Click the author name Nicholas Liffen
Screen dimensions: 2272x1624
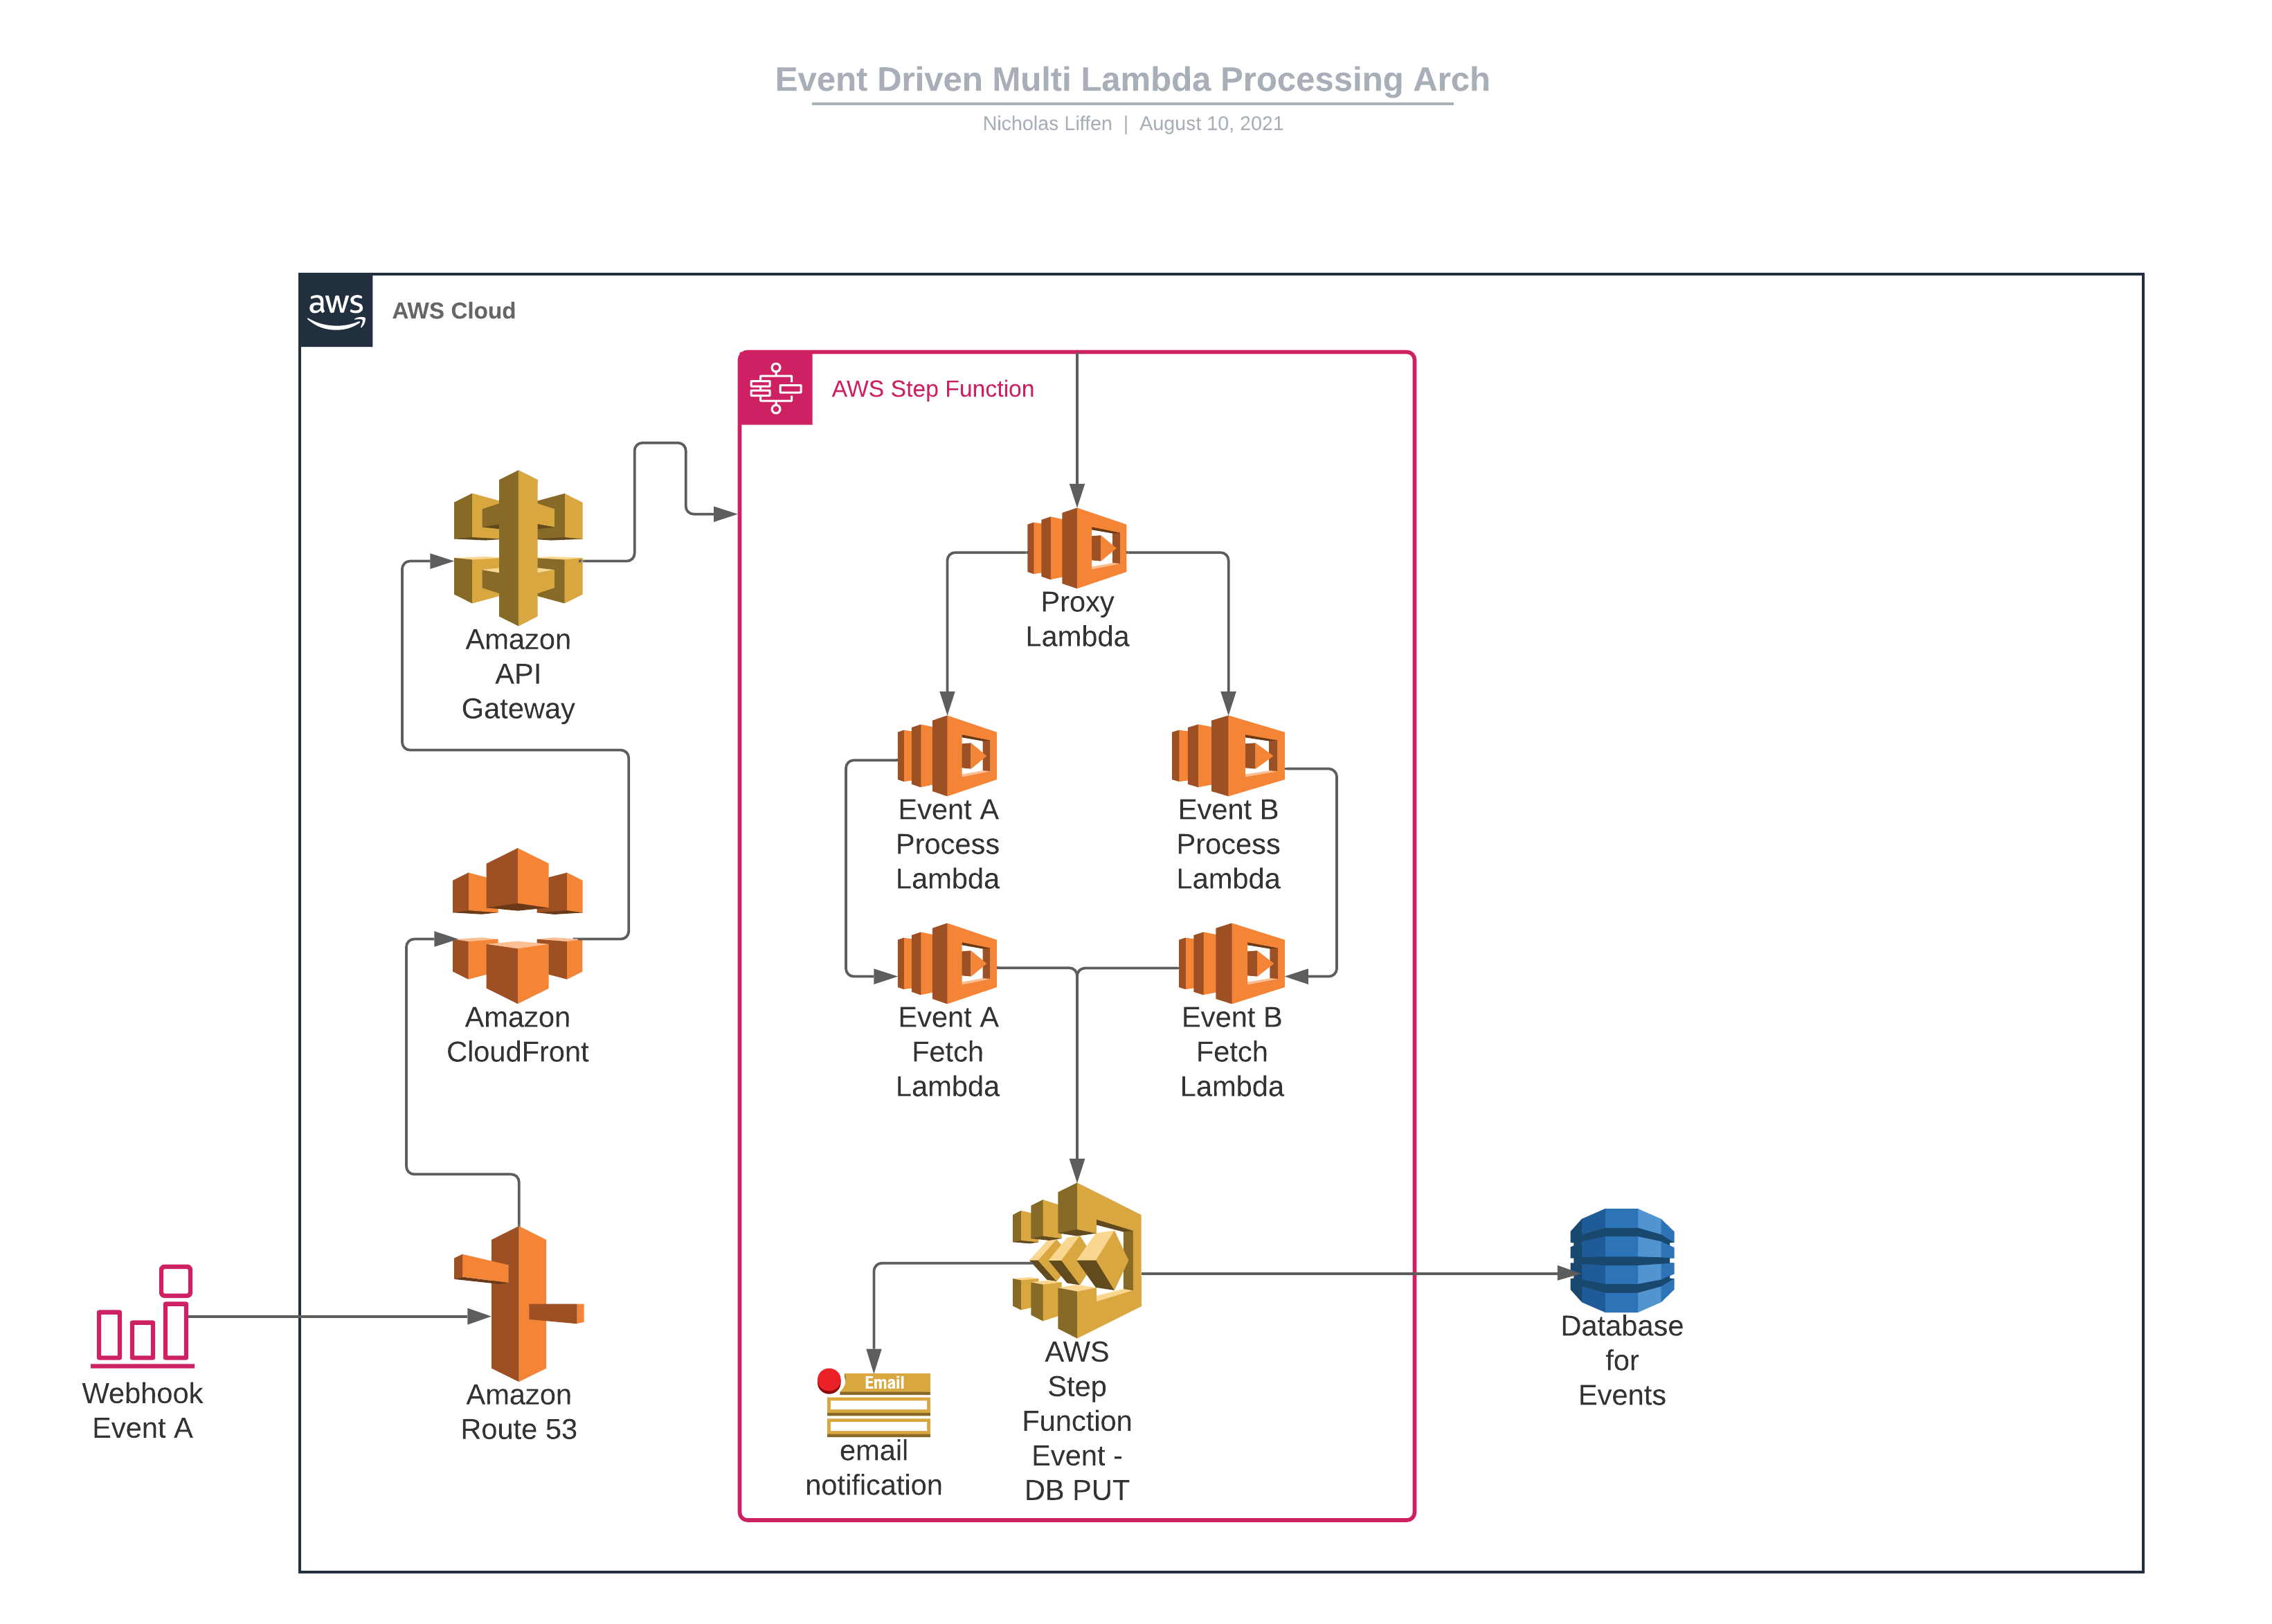1046,123
